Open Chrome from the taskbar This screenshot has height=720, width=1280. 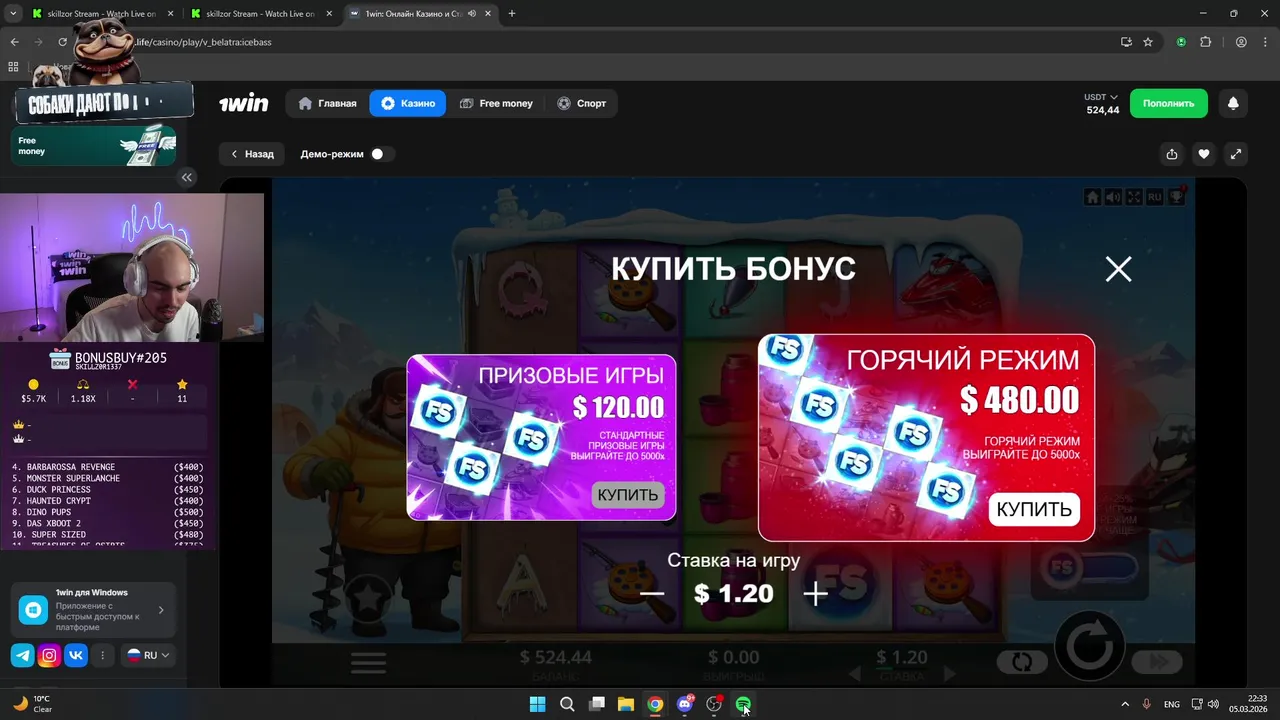655,704
